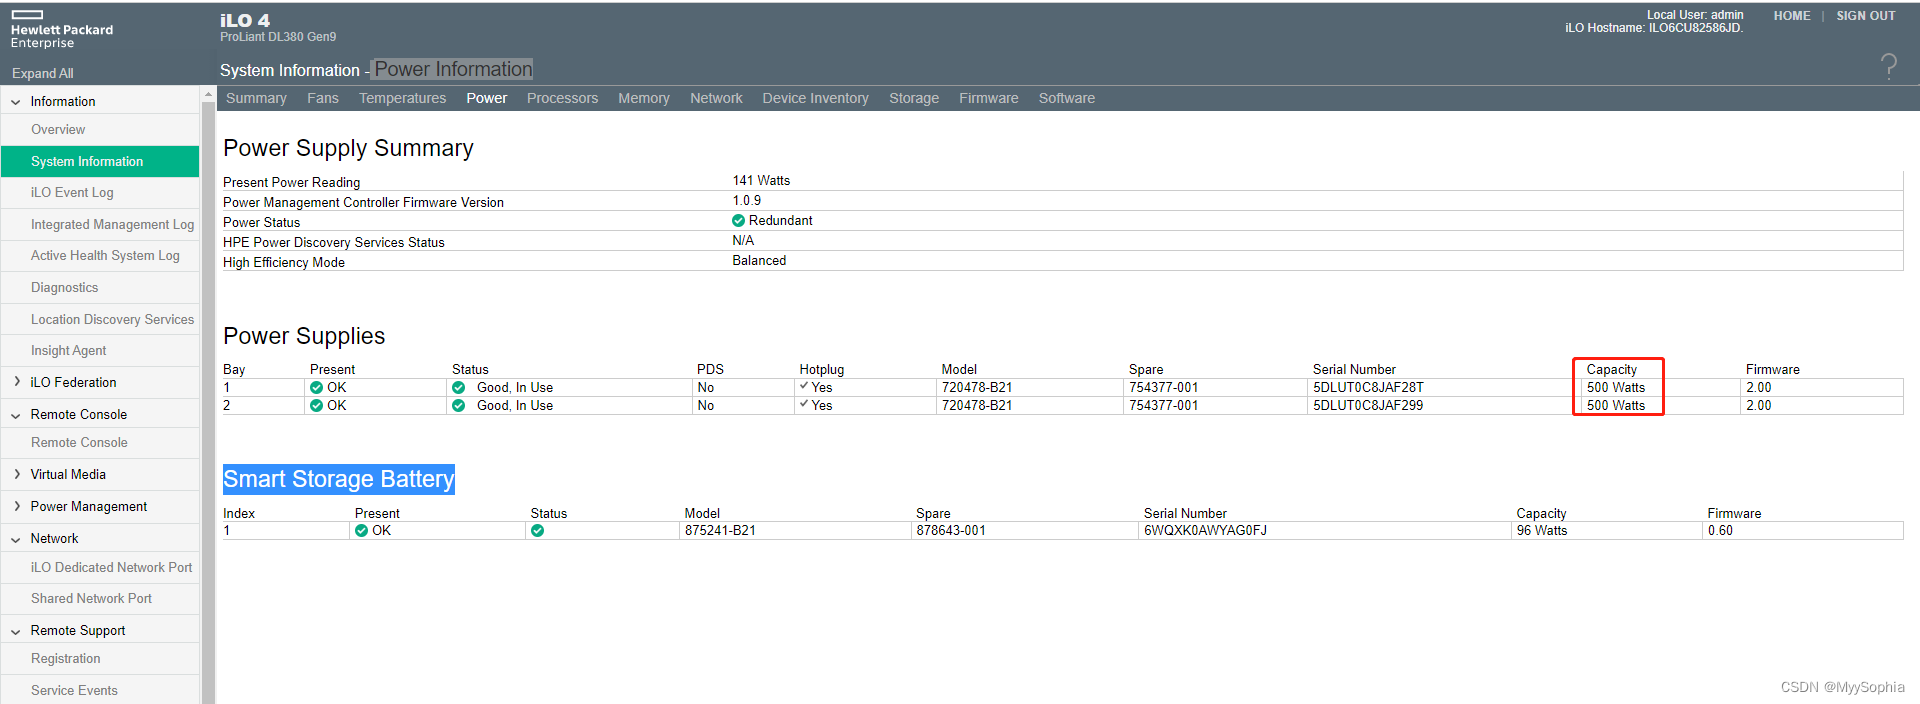Click Bay 2 Present OK check icon

click(316, 406)
